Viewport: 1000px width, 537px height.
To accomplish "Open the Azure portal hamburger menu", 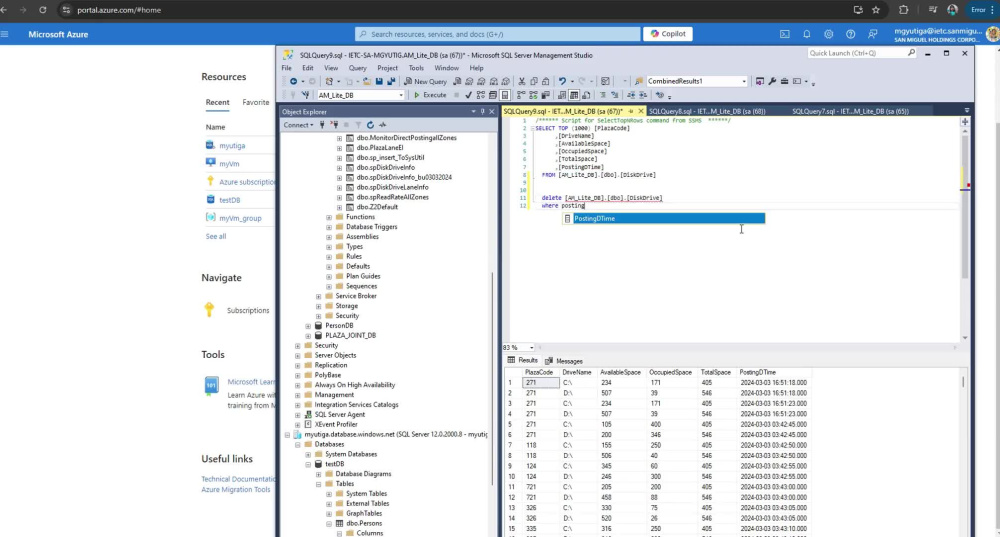I will (x=5, y=34).
